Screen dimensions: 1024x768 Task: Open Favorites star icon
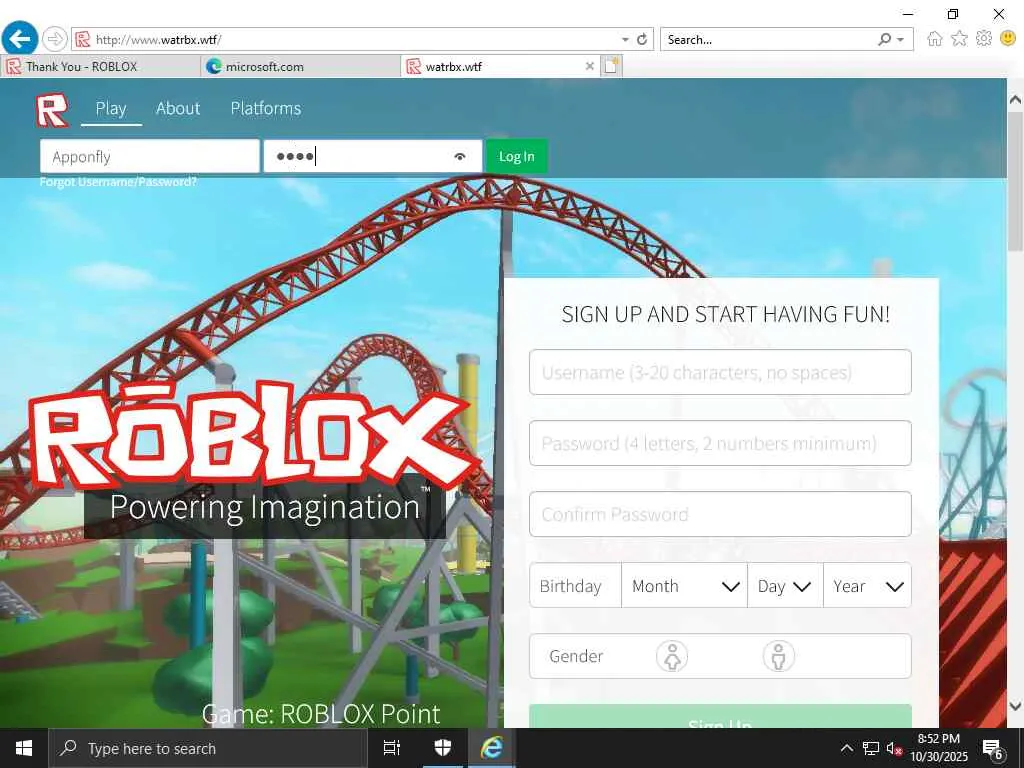959,39
